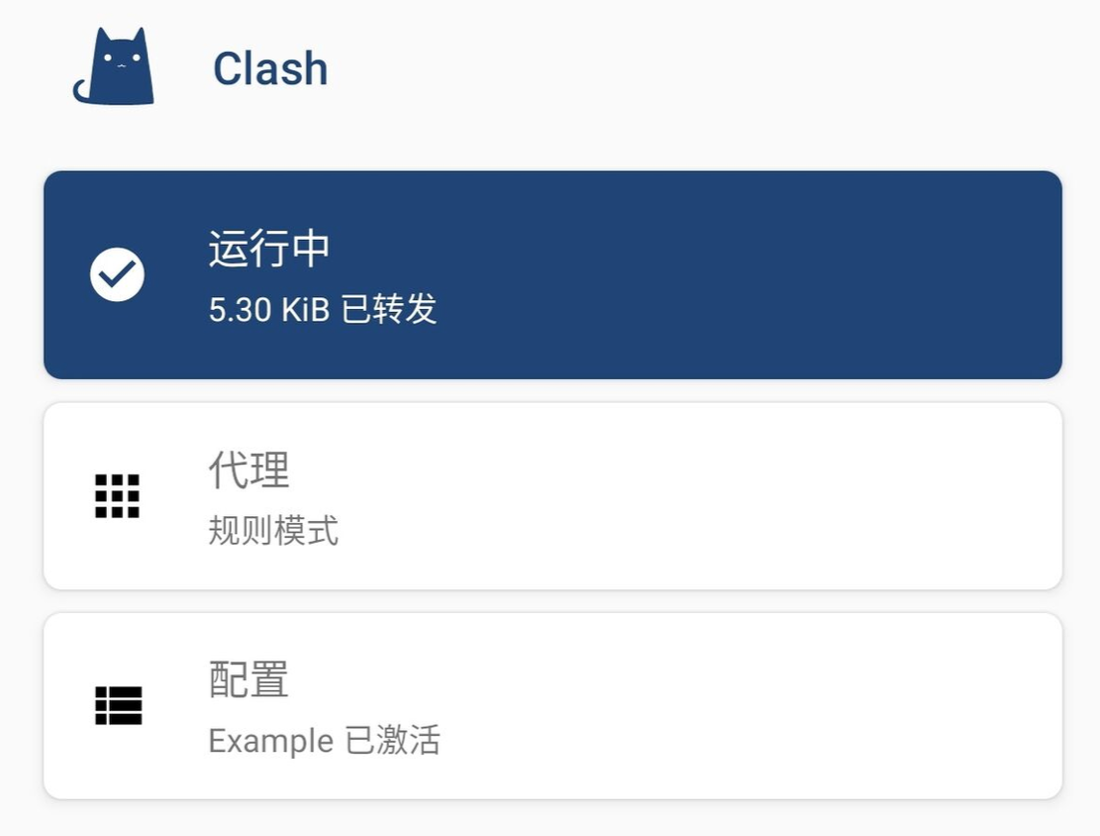Viewport: 1100px width, 836px height.
Task: Click the white checkmark icon
Action: [x=117, y=275]
